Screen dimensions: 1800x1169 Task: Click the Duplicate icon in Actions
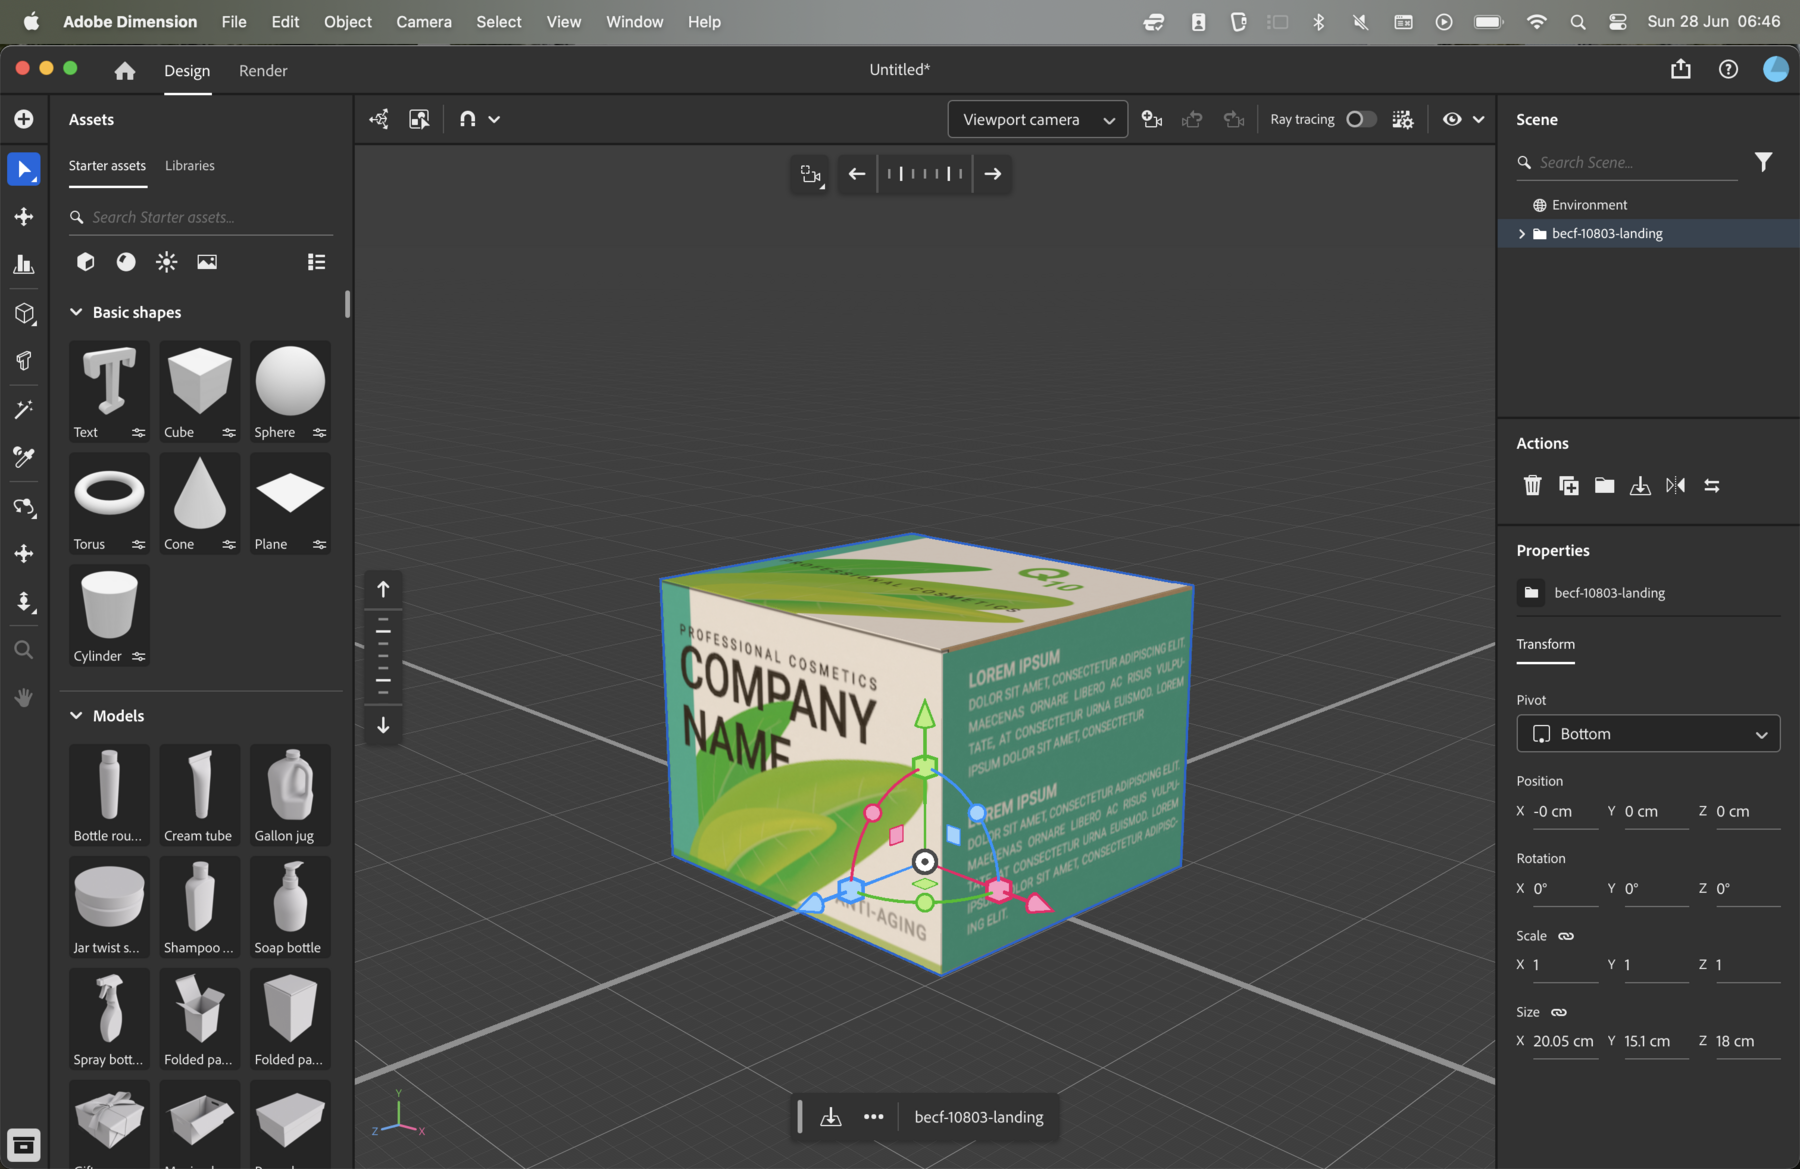1568,485
